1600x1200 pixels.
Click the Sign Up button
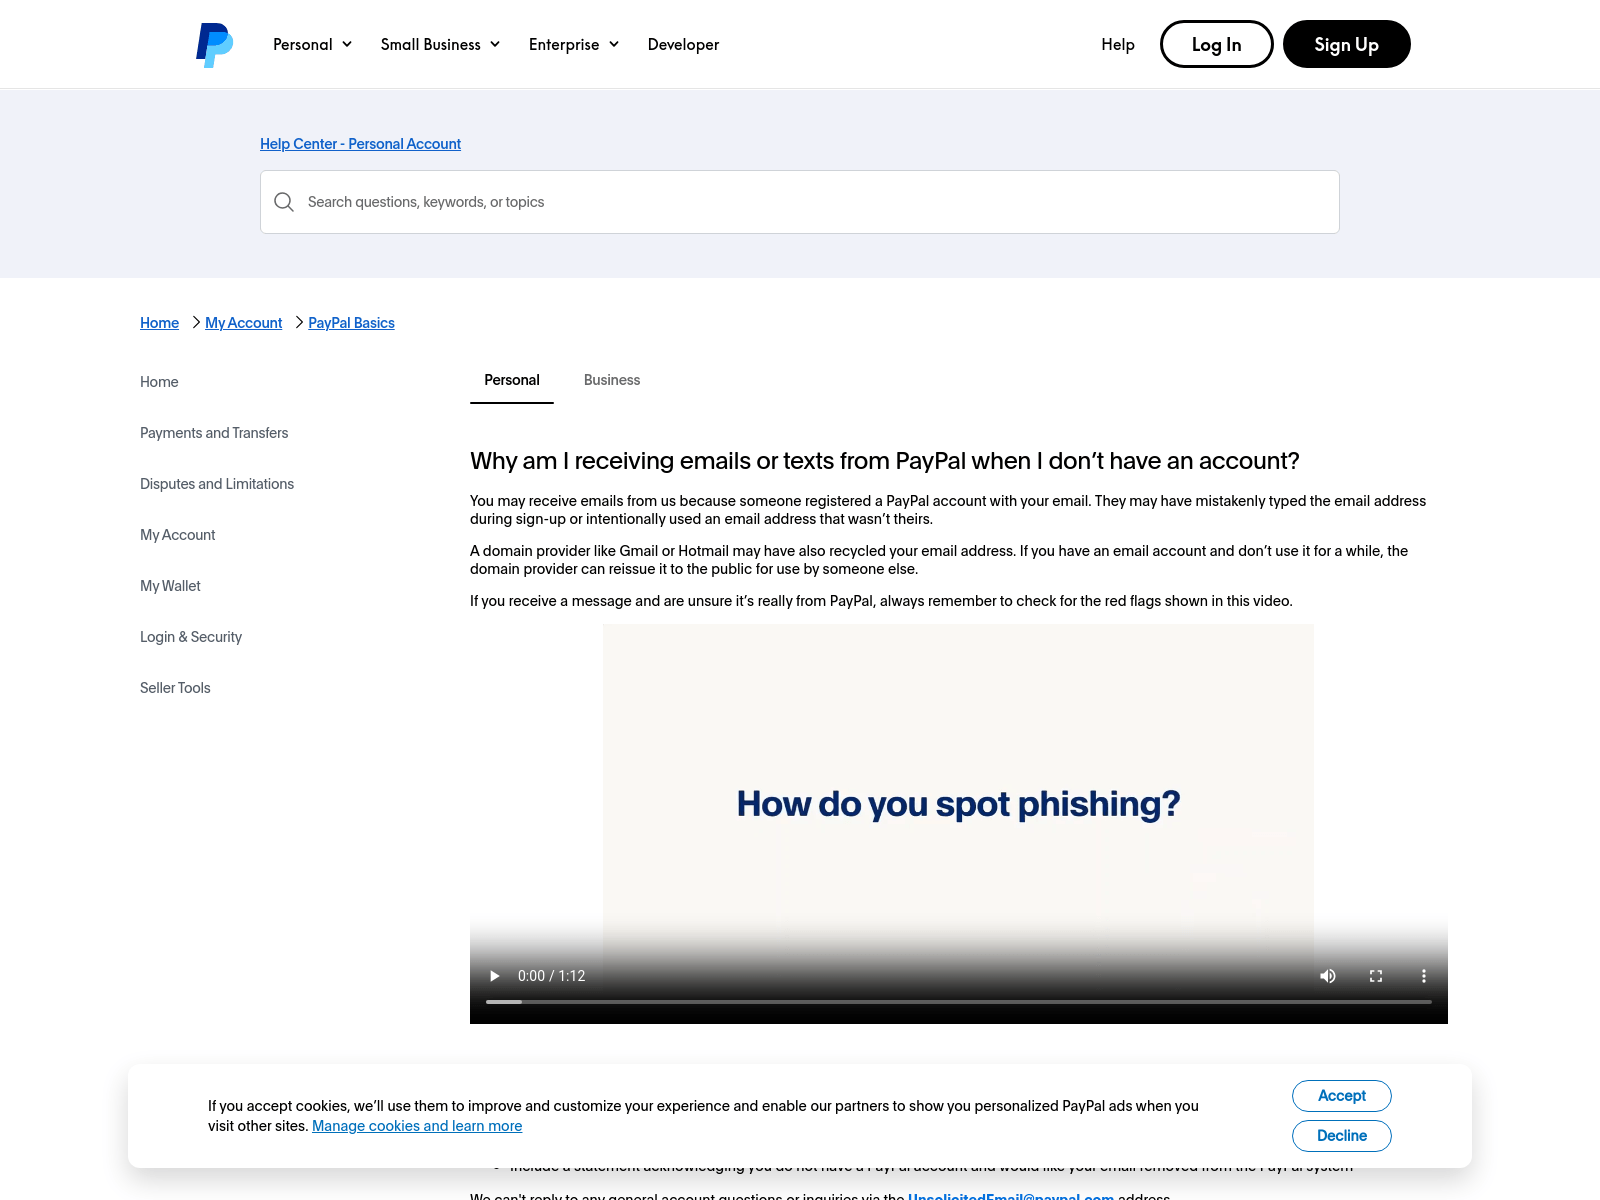tap(1346, 44)
